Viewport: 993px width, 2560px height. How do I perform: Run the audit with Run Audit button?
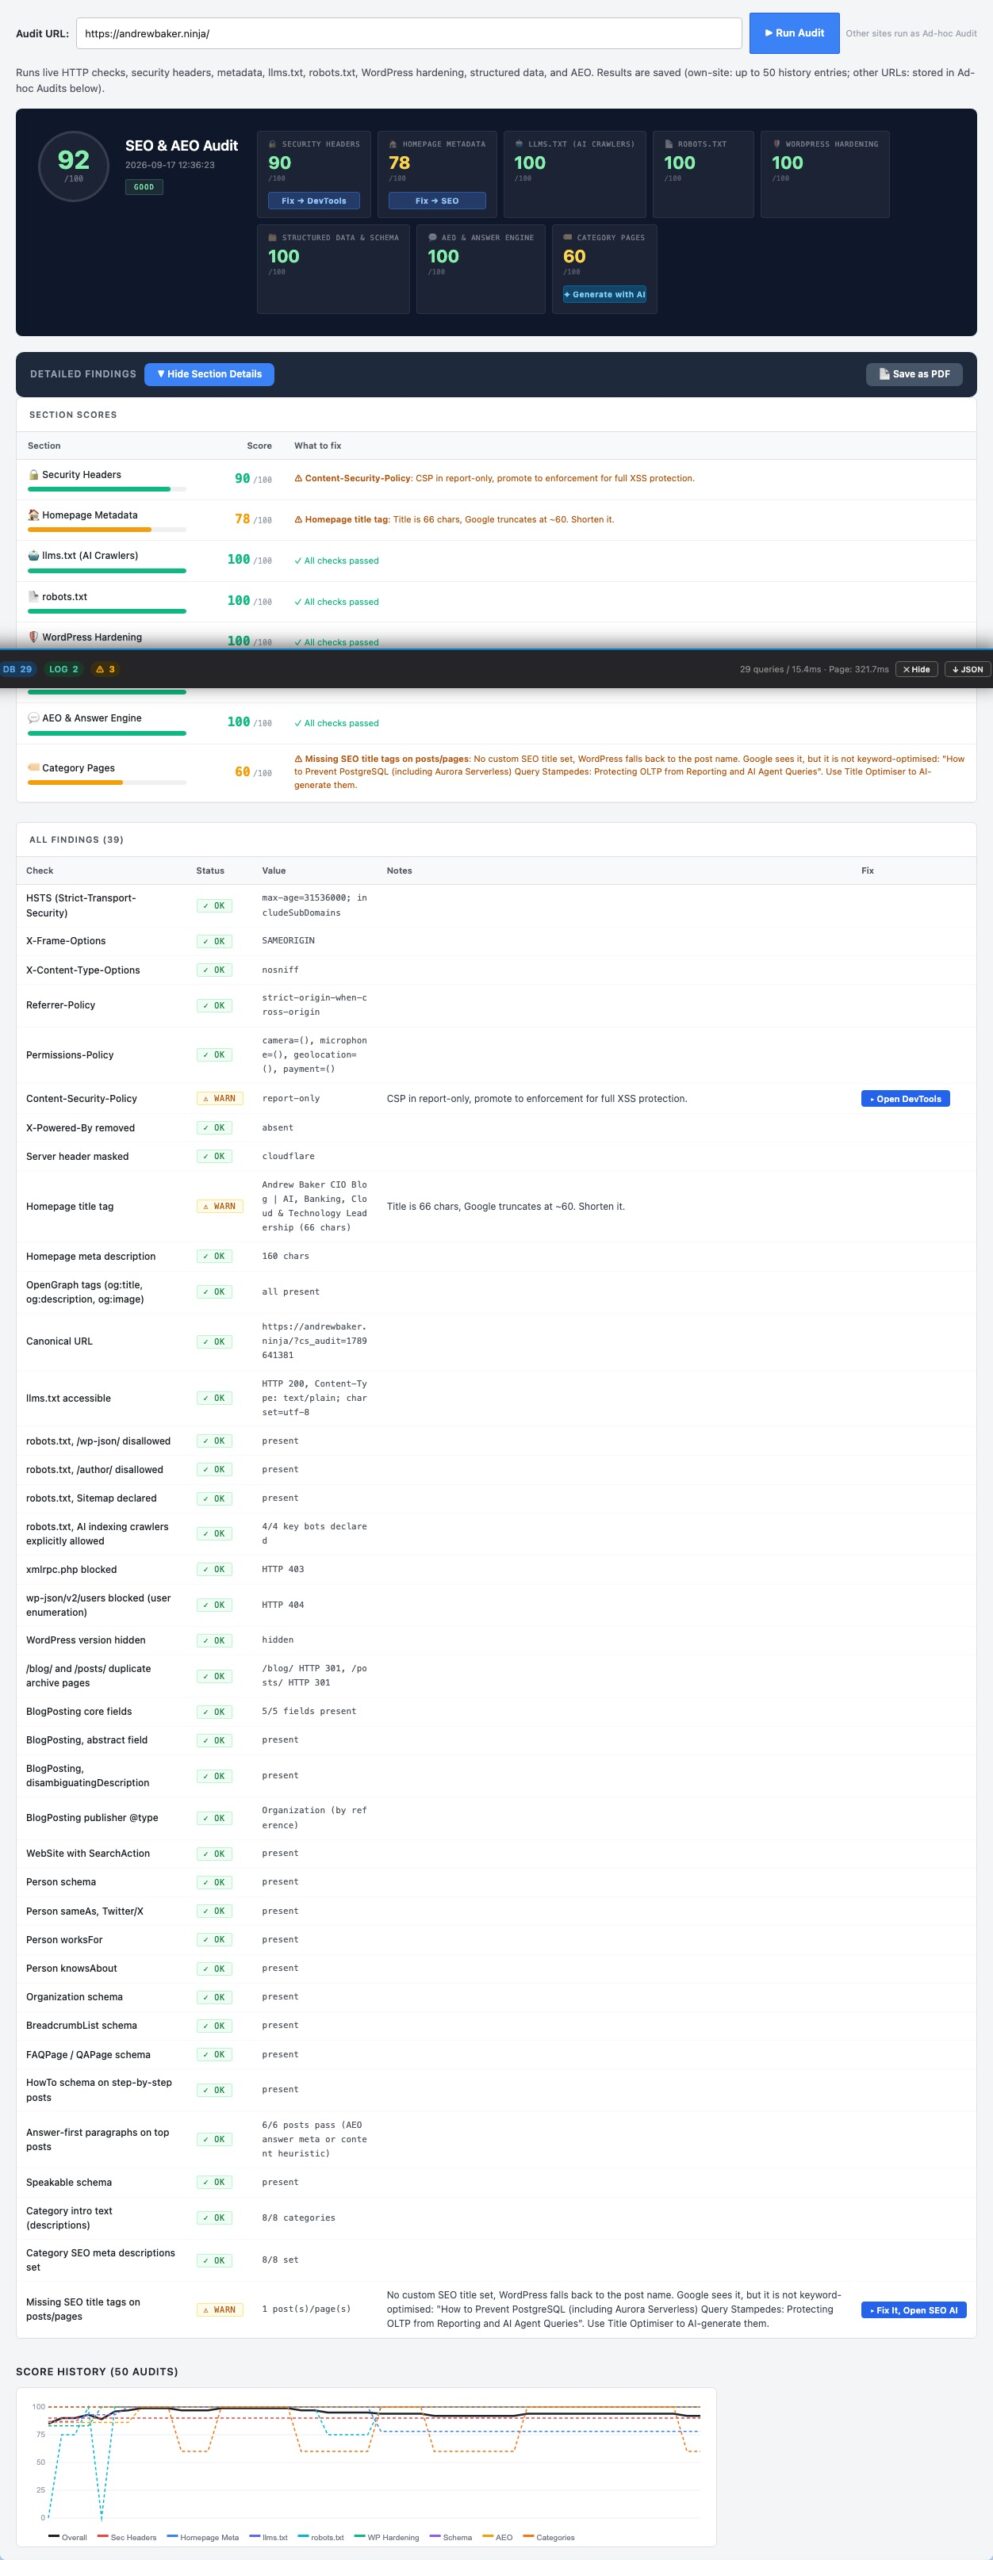click(x=794, y=33)
